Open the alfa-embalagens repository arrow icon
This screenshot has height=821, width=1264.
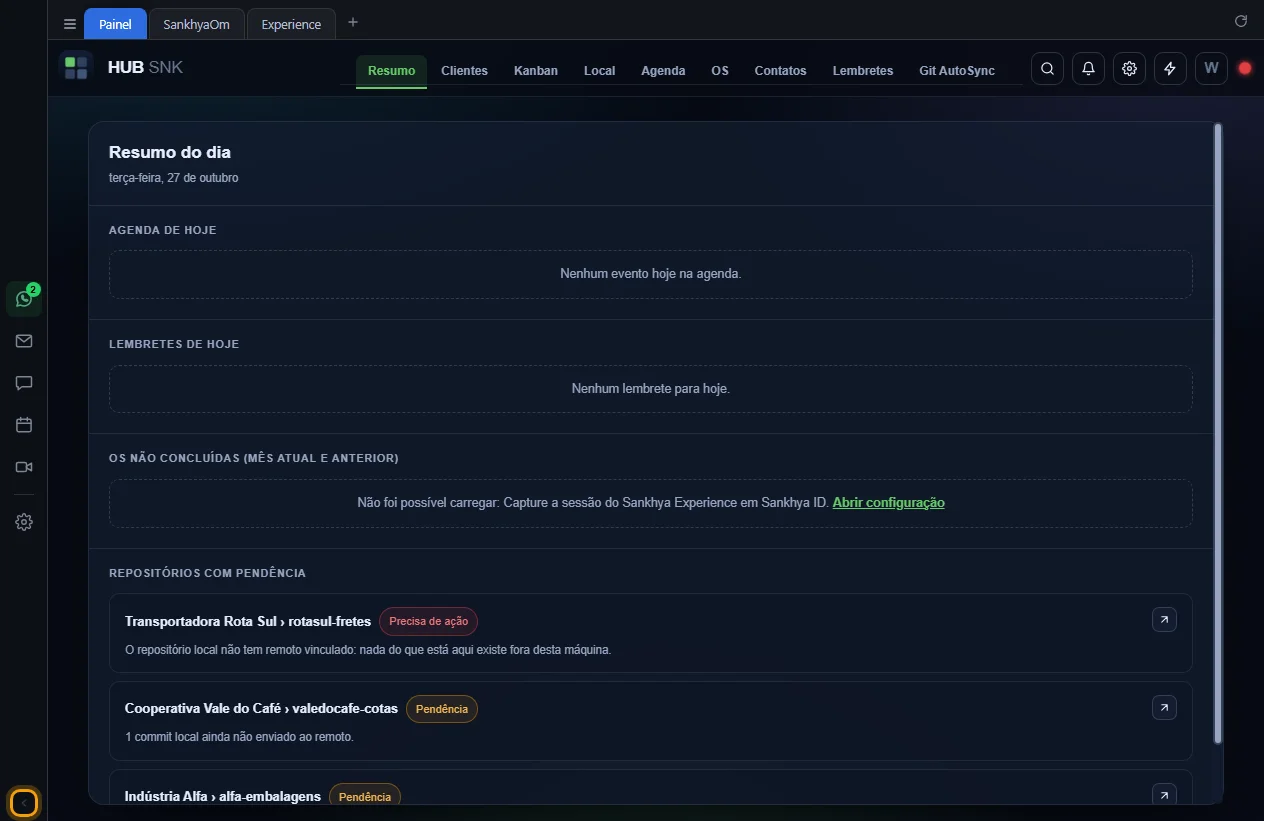pyautogui.click(x=1164, y=795)
